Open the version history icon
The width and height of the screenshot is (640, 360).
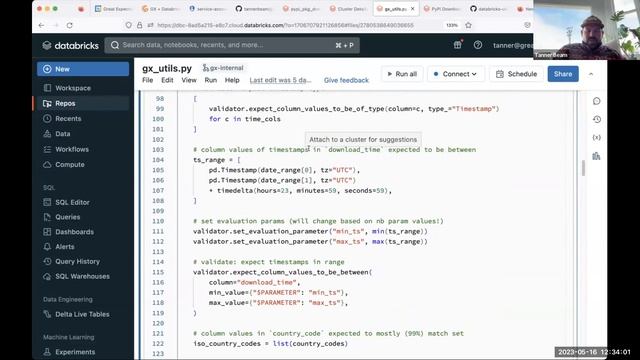(596, 119)
